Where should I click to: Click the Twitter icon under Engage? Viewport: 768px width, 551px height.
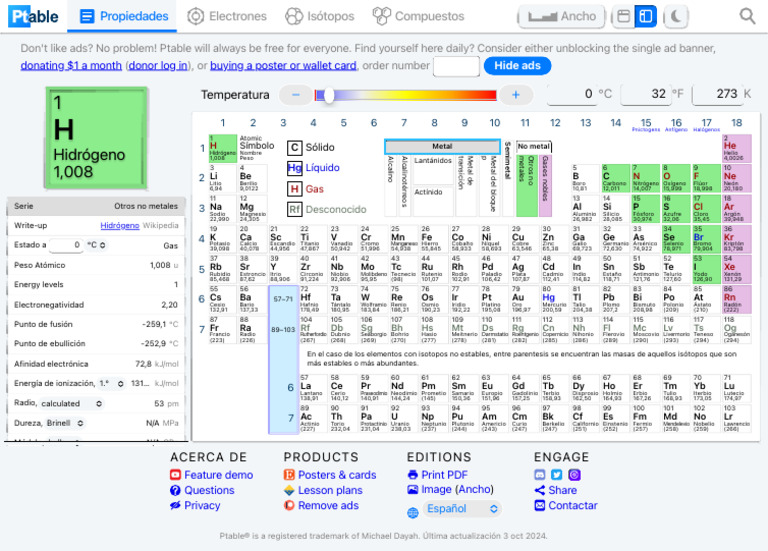(558, 475)
